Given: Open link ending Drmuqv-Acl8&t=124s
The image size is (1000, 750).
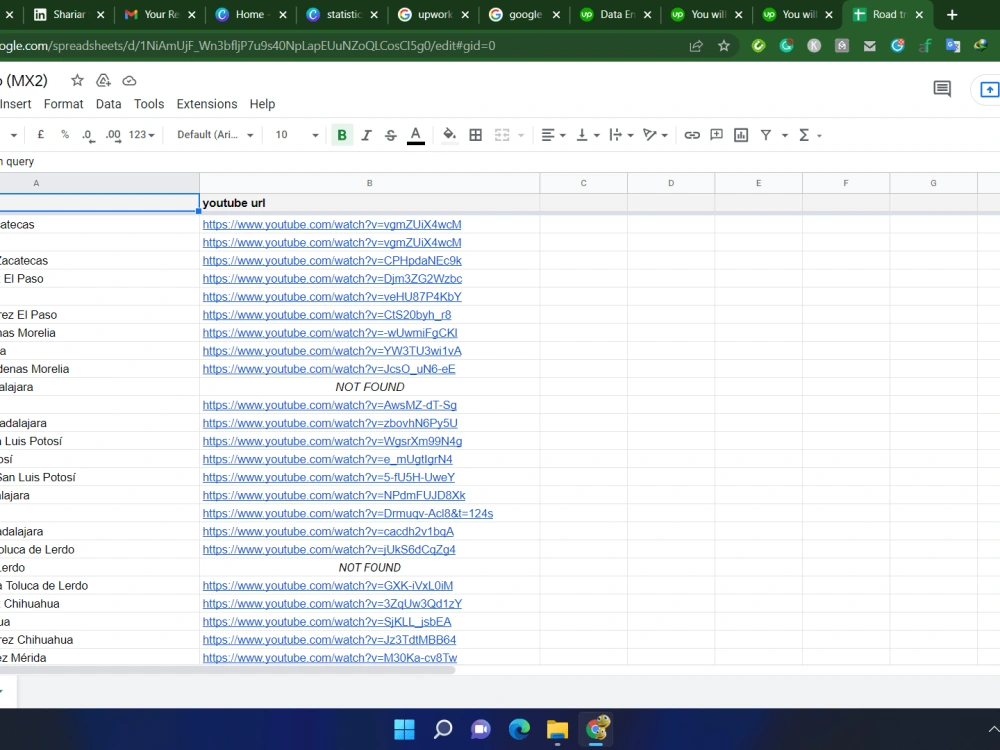Looking at the screenshot, I should 348,513.
